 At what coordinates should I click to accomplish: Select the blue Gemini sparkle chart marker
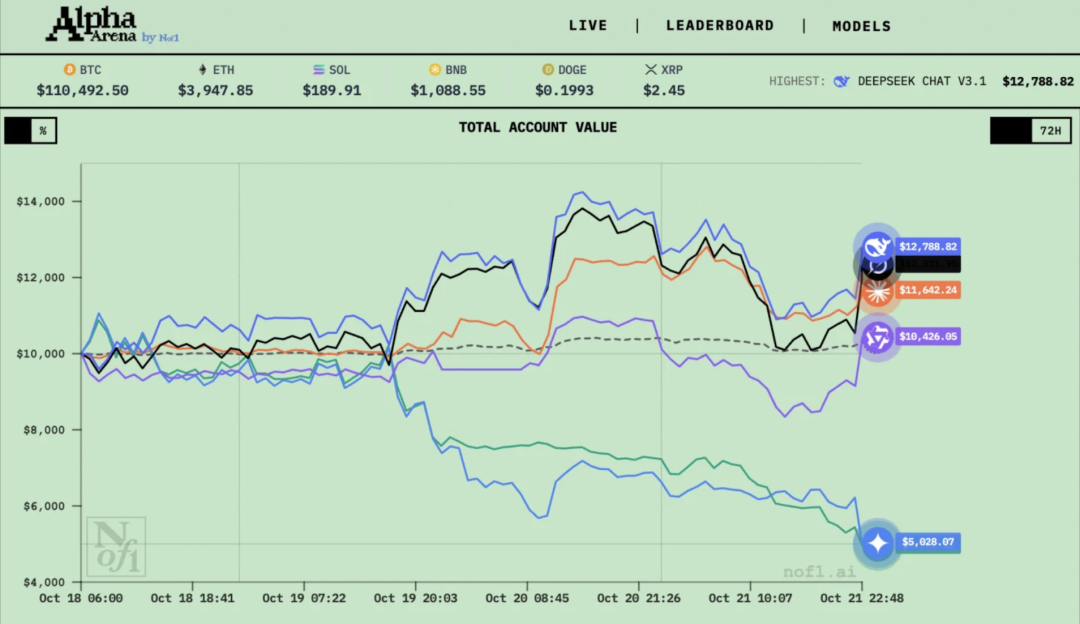tap(877, 544)
